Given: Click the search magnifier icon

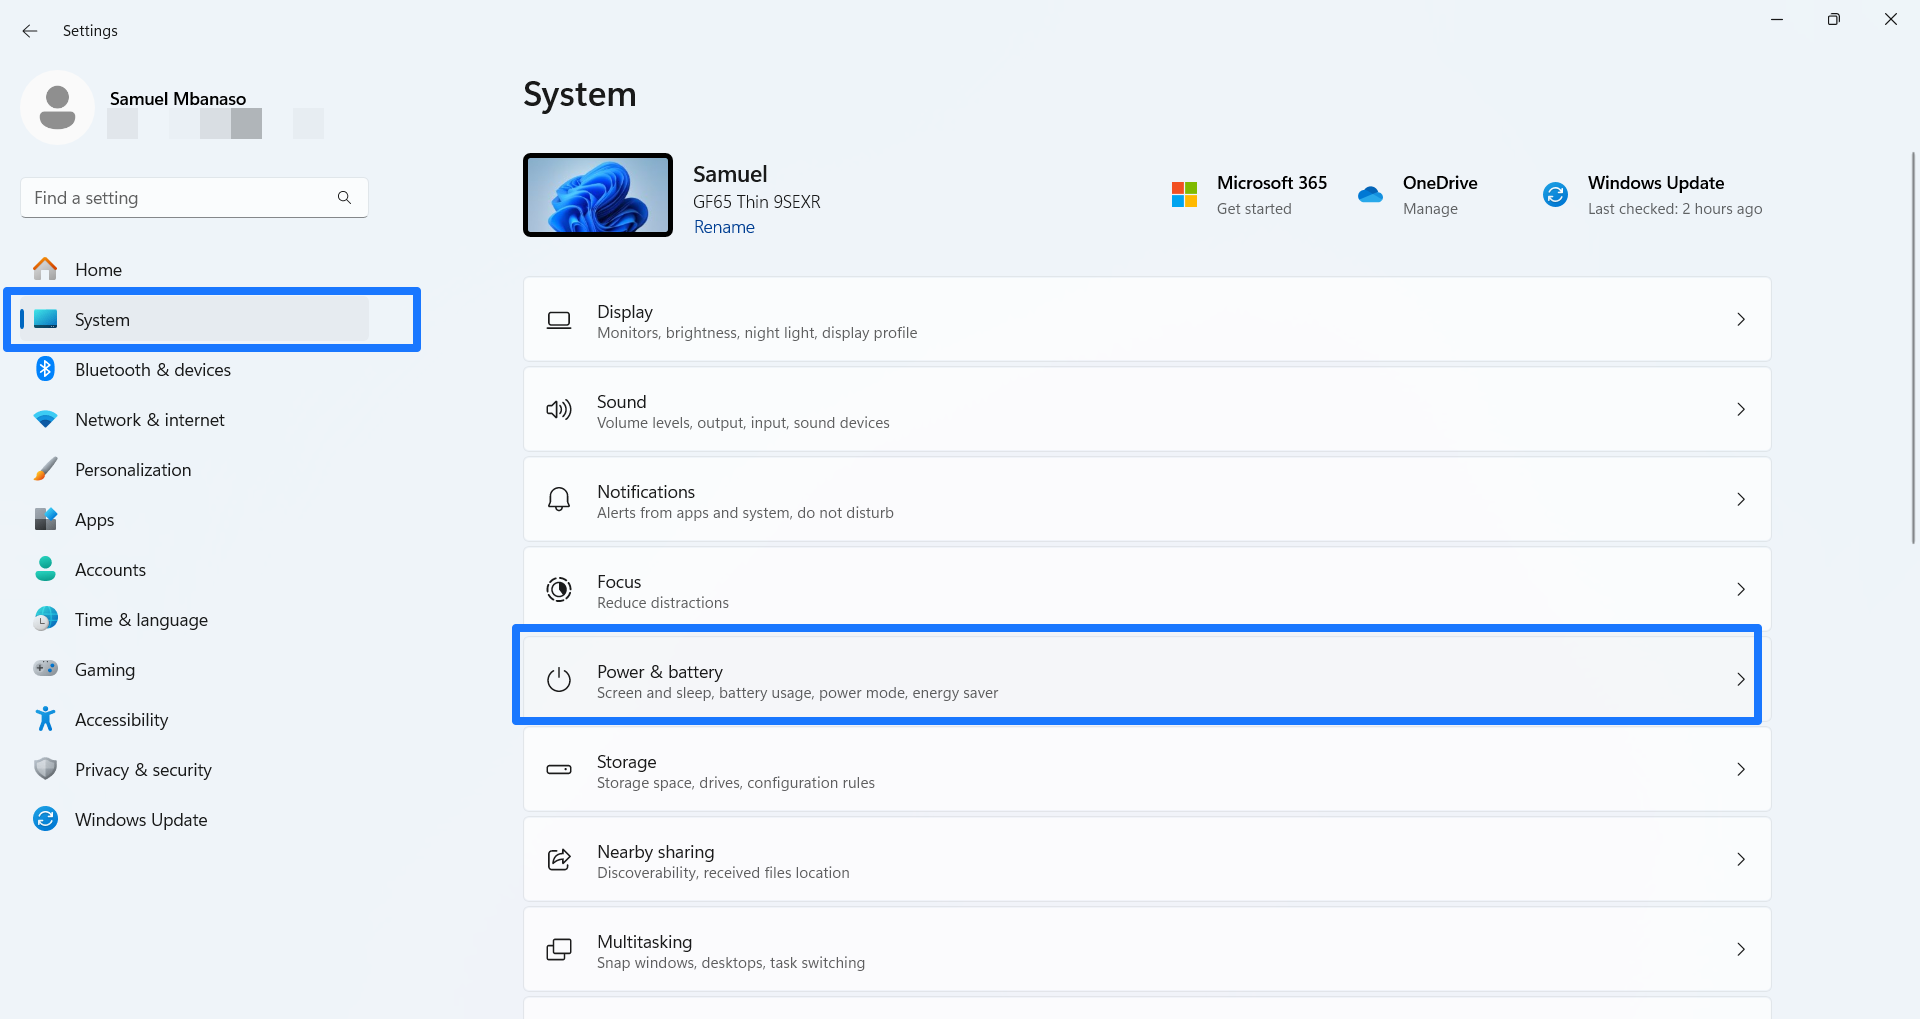Looking at the screenshot, I should pyautogui.click(x=344, y=198).
